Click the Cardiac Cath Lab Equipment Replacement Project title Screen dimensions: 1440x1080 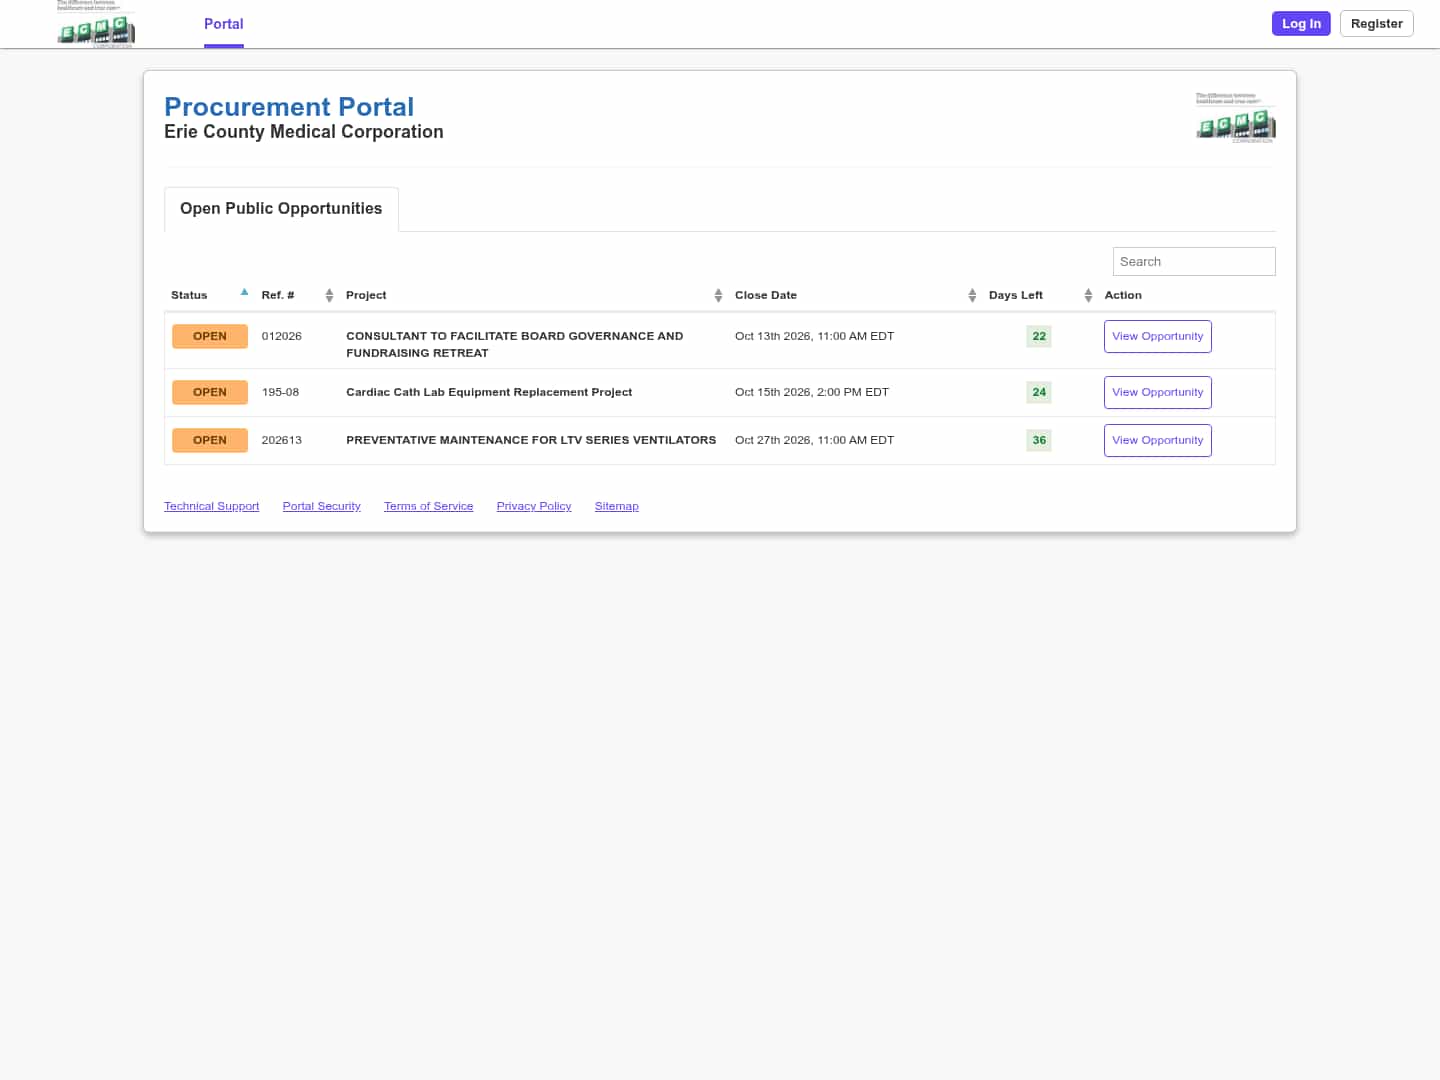[x=489, y=392]
